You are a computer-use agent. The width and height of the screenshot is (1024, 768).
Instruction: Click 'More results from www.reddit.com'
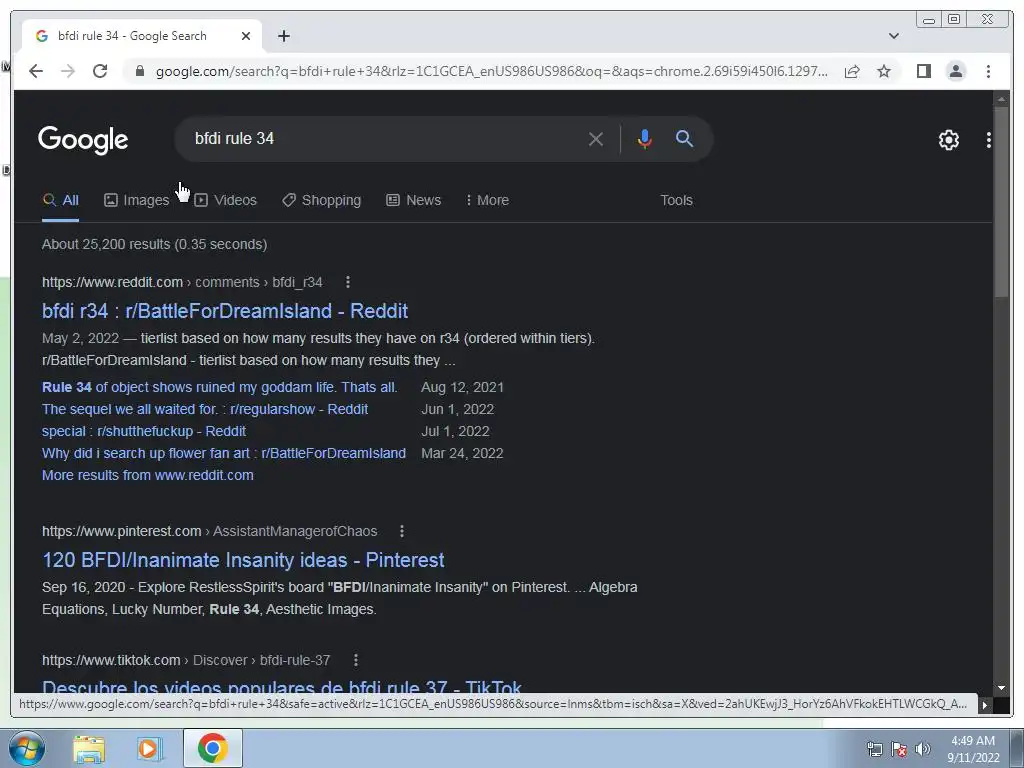tap(148, 475)
